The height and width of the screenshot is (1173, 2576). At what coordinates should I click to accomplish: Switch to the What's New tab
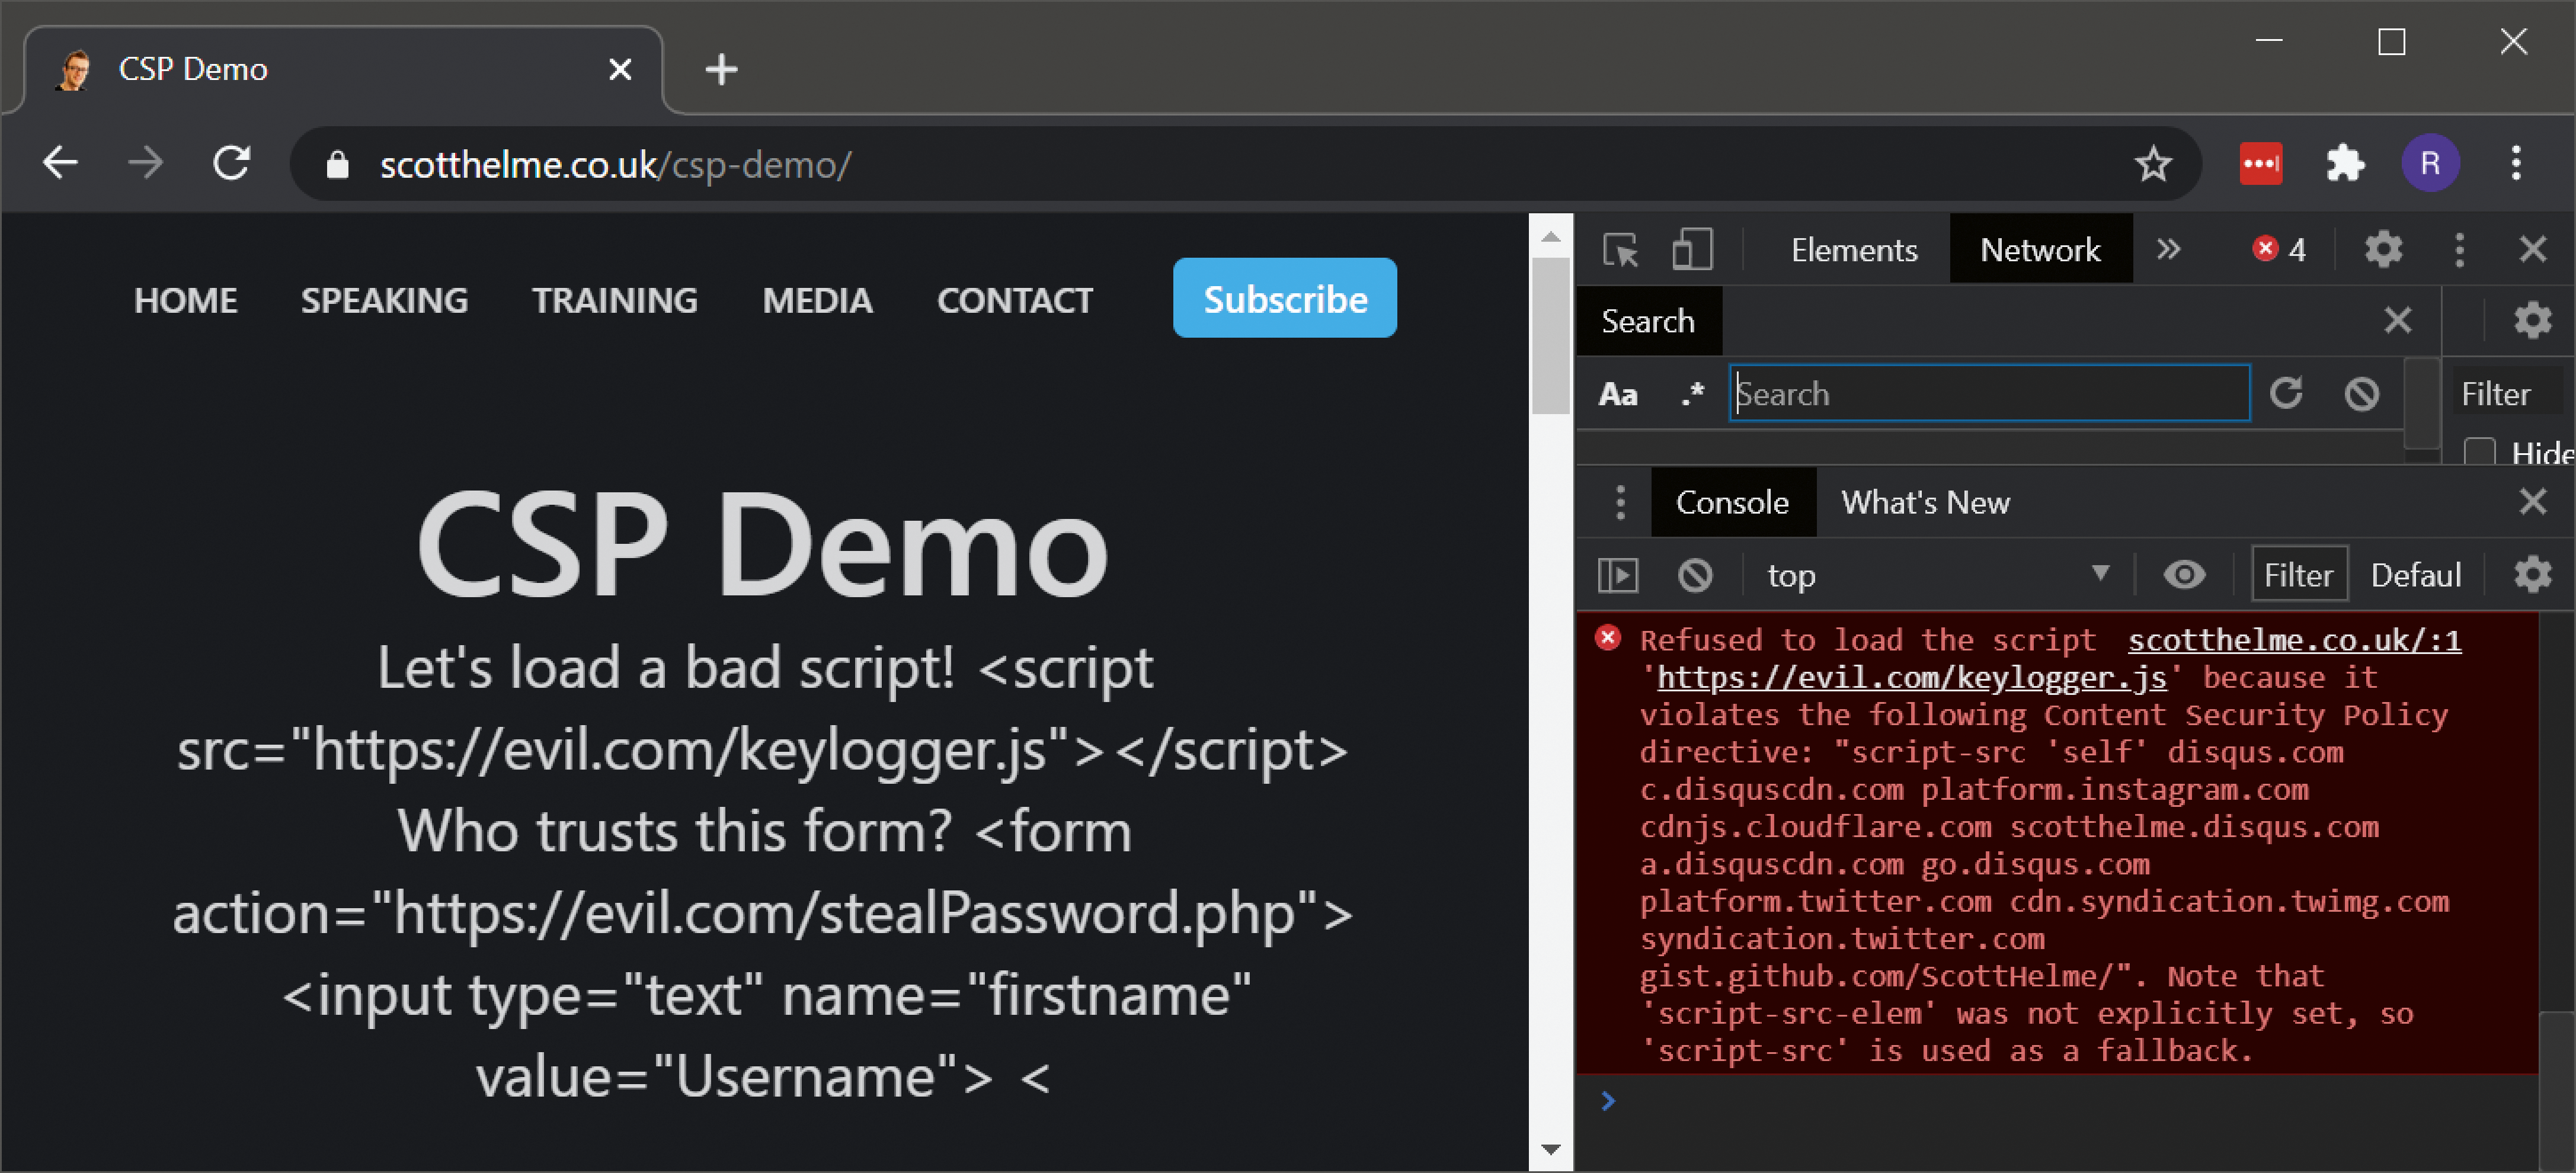tap(1925, 502)
